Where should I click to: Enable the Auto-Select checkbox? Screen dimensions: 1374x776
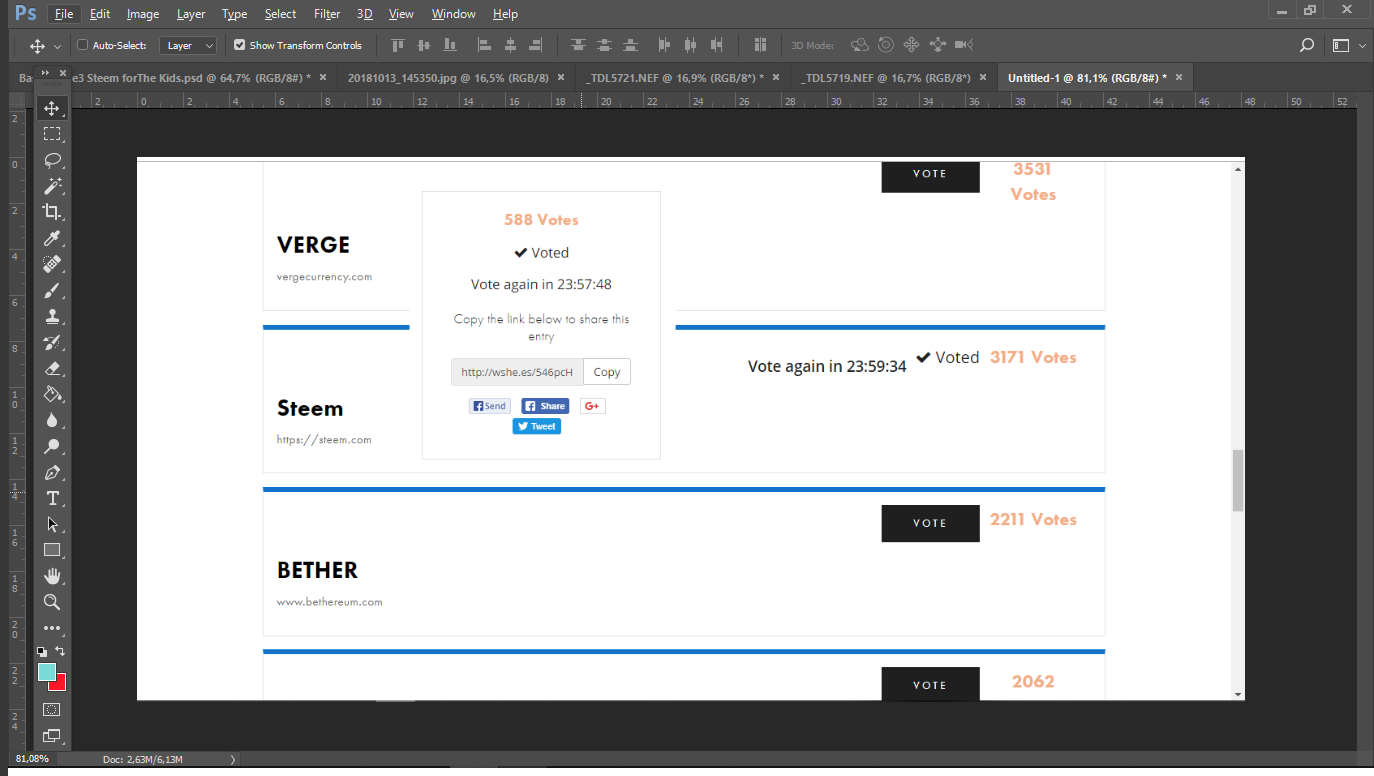(83, 45)
